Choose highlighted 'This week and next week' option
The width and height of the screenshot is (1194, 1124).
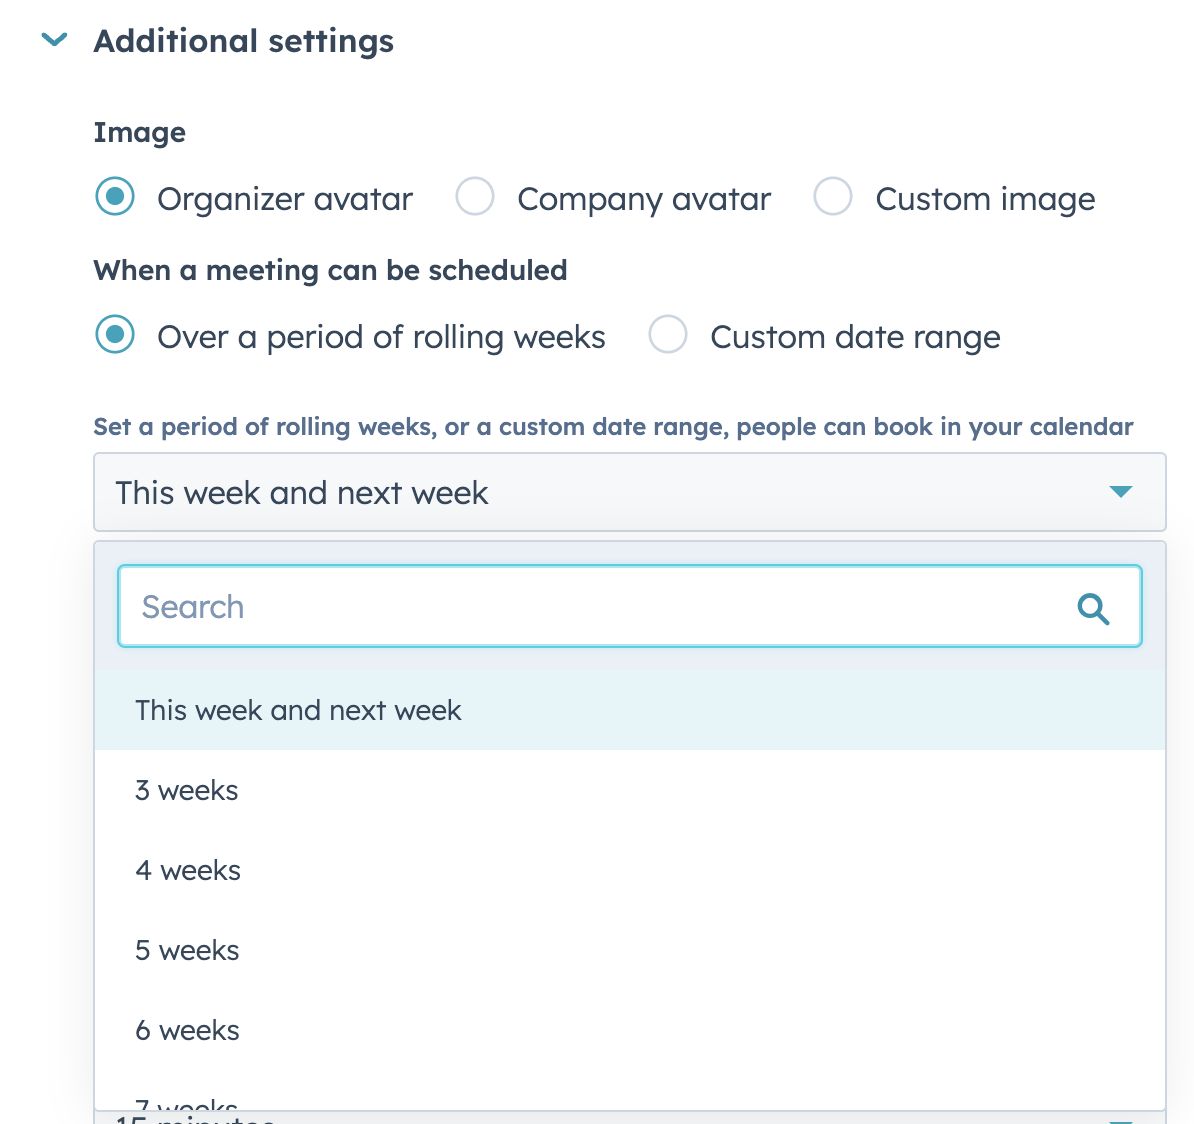tap(298, 711)
